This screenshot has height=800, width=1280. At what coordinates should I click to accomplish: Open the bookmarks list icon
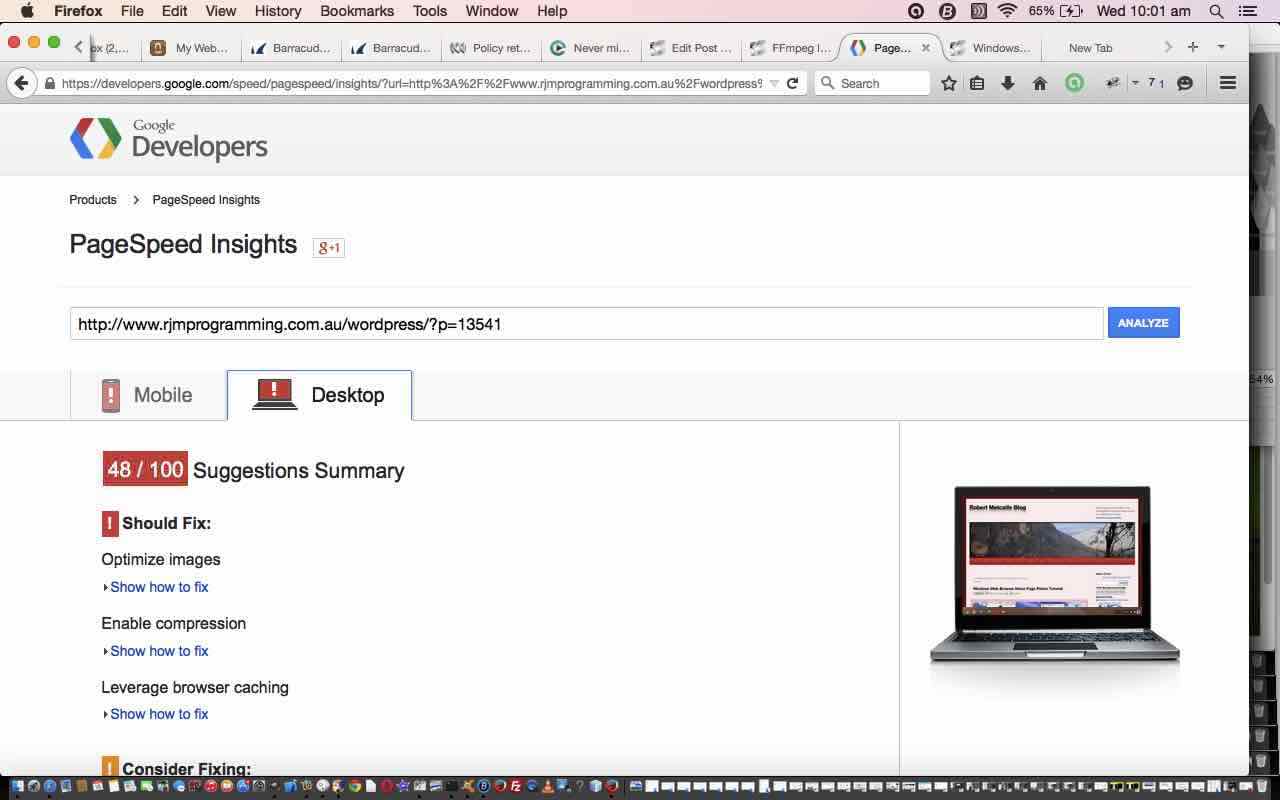click(977, 83)
